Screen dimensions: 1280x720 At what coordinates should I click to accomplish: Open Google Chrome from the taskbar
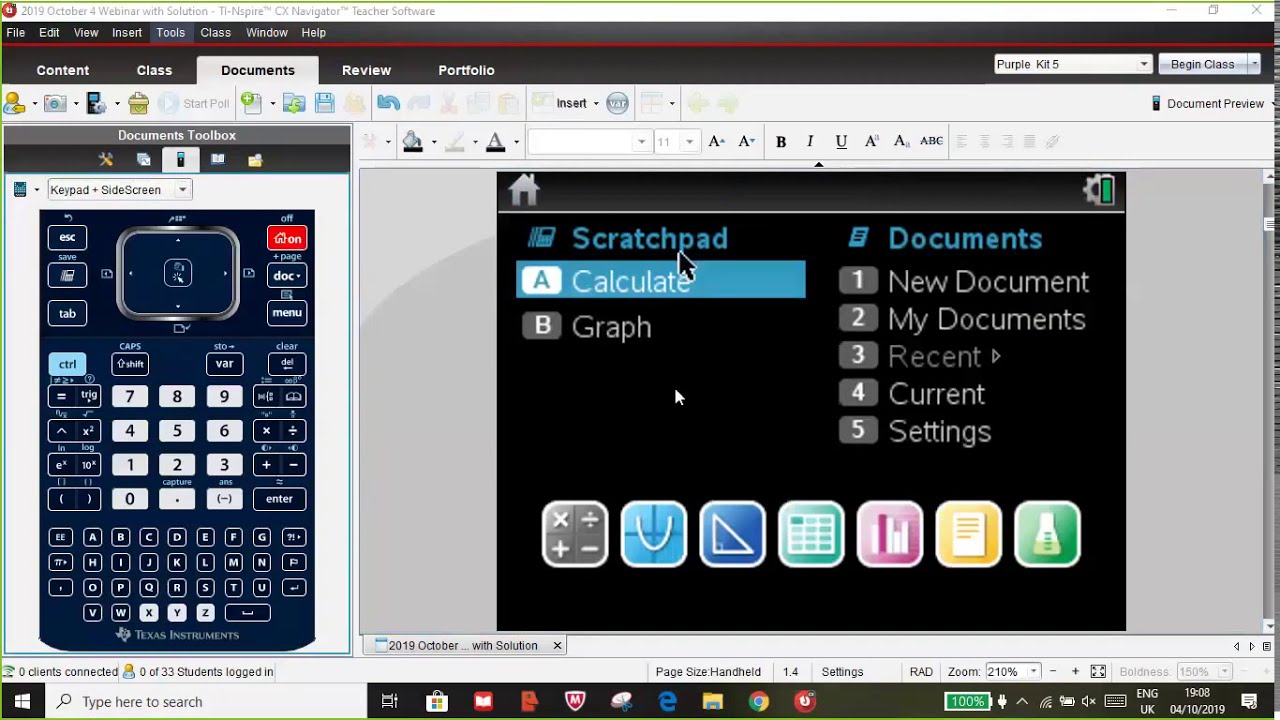coord(758,702)
